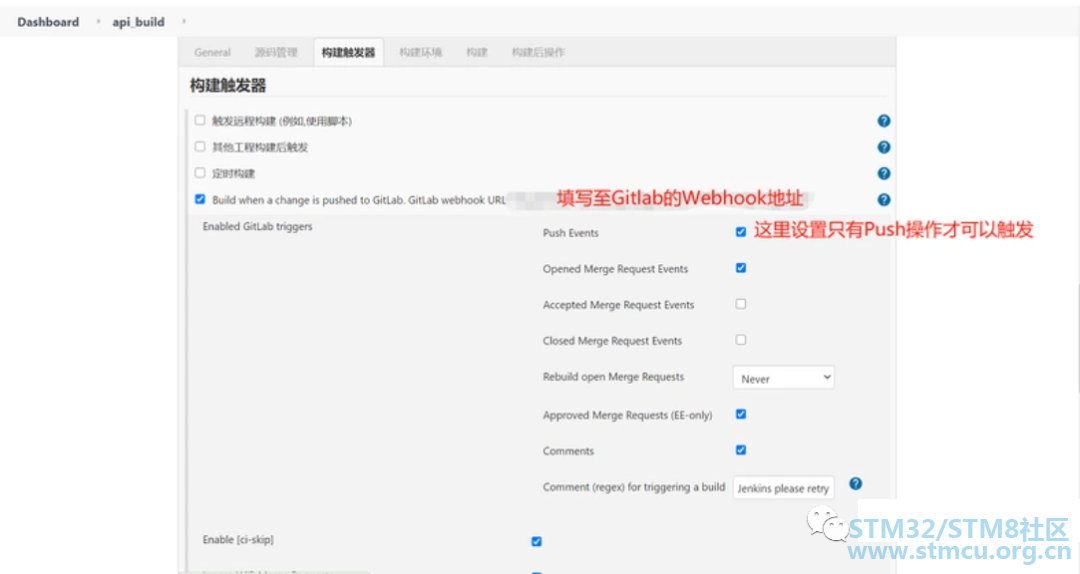The width and height of the screenshot is (1080, 574).
Task: Switch to 构建后操作 tab
Action: point(538,52)
